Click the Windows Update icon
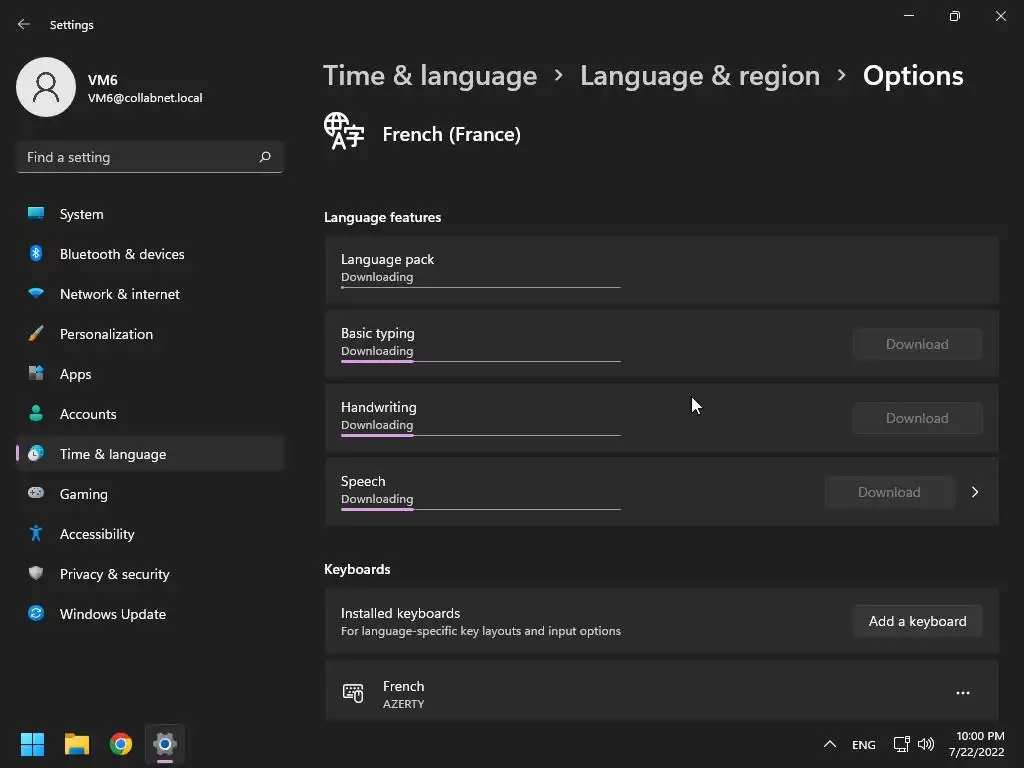Image resolution: width=1024 pixels, height=768 pixels. 36,614
